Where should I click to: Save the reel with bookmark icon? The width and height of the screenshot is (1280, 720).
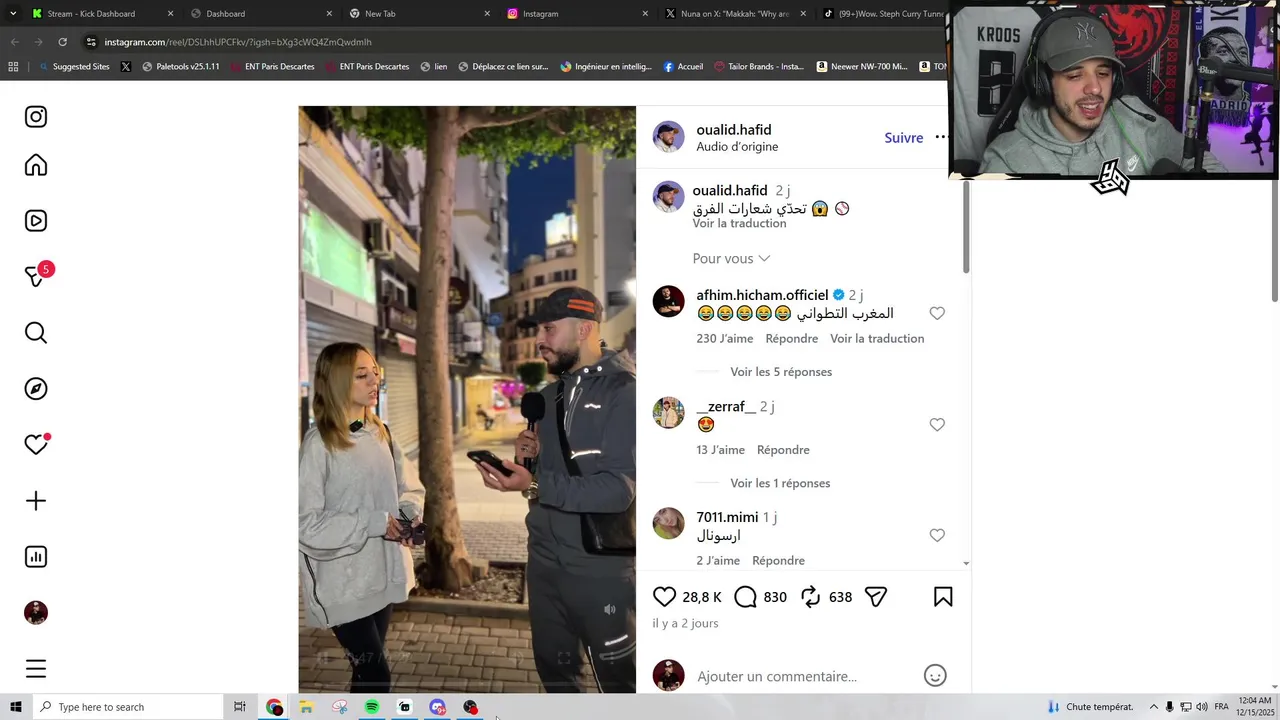(x=943, y=597)
